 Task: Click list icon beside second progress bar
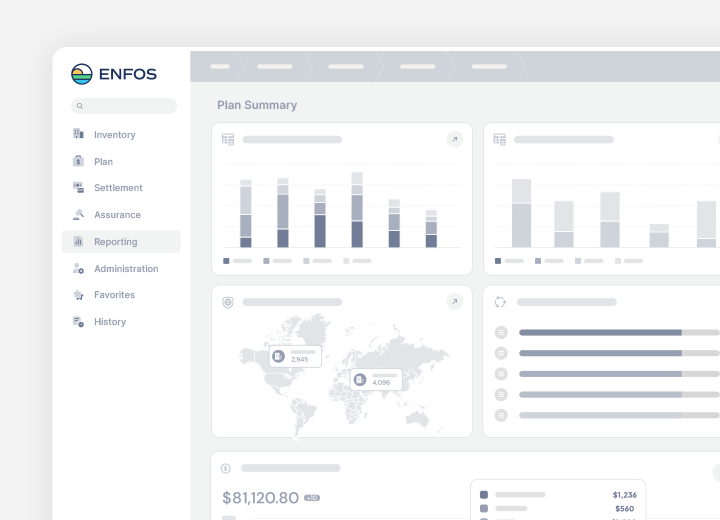point(501,353)
